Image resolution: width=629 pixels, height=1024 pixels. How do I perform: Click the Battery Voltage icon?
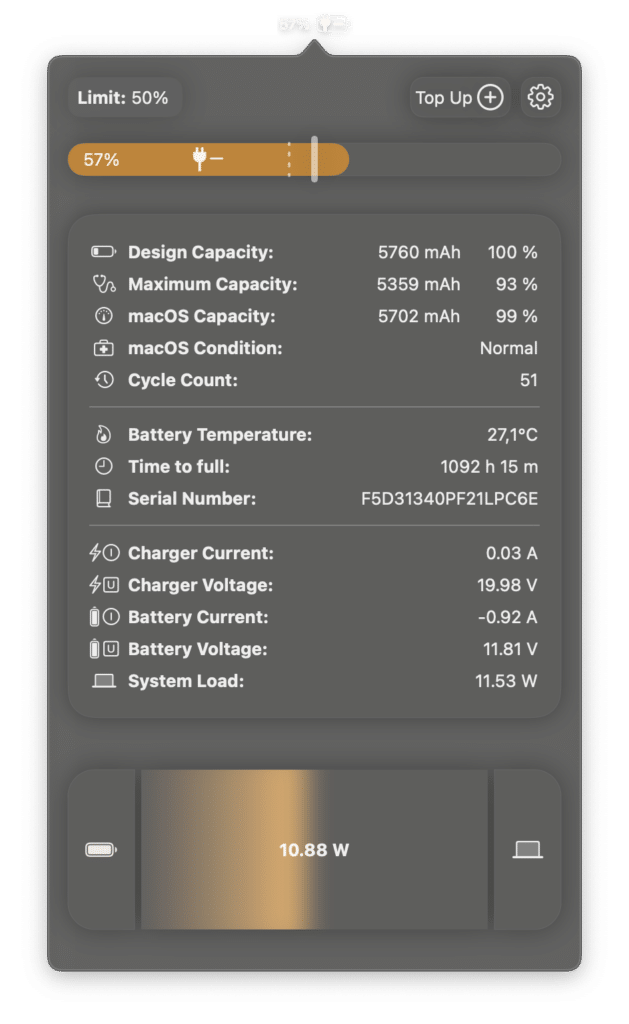[x=103, y=649]
